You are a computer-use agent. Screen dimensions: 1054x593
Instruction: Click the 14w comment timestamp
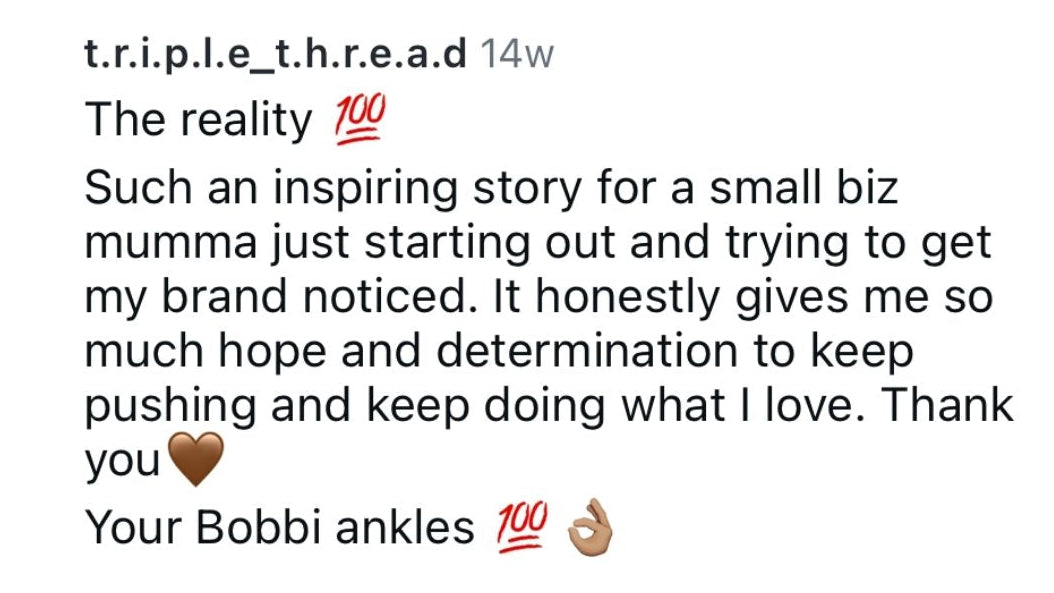pos(517,54)
